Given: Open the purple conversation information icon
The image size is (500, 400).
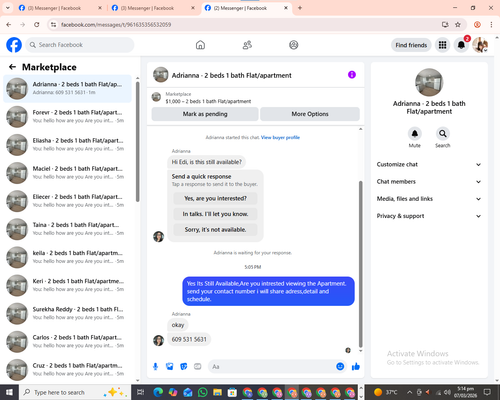Looking at the screenshot, I should tap(352, 75).
